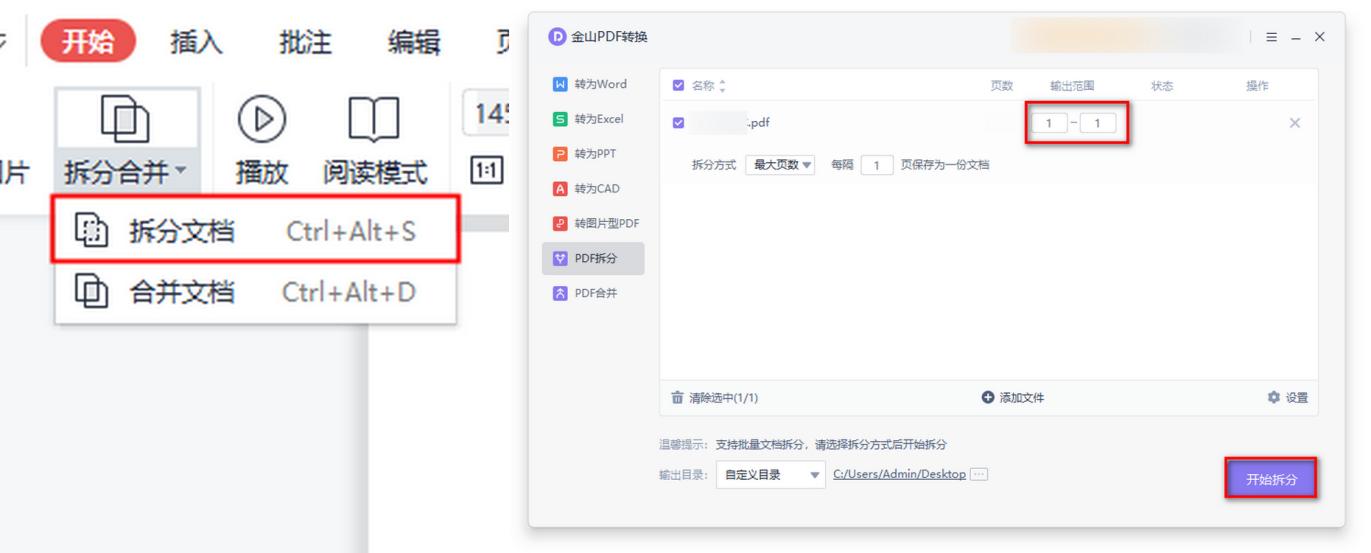
Task: Select Convert to Excel (转为Excel) in sidebar
Action: (x=595, y=119)
